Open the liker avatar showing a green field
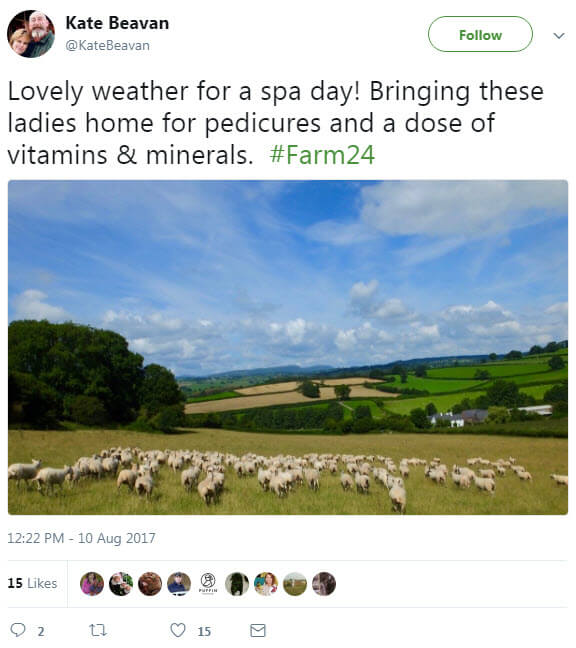This screenshot has width=576, height=648. click(295, 584)
